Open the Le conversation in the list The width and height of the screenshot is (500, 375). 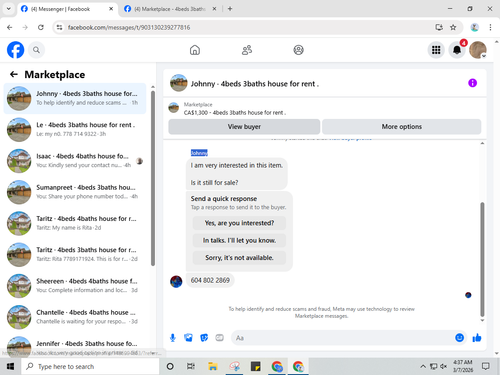75,129
